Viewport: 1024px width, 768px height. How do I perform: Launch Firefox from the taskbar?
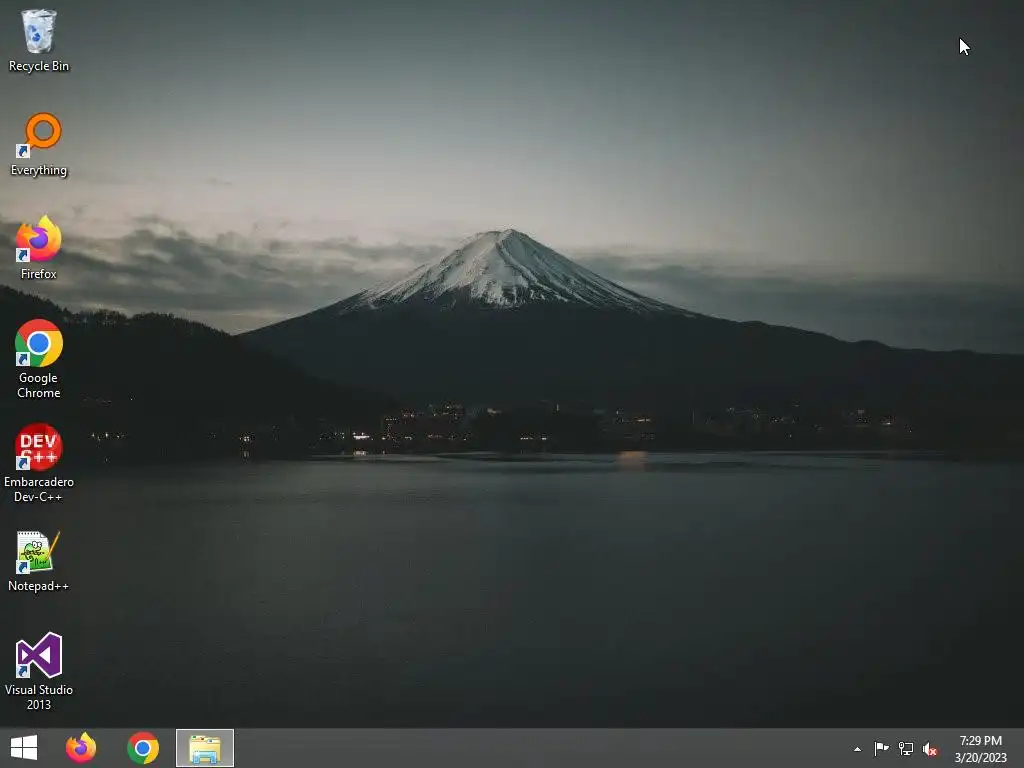(x=81, y=748)
